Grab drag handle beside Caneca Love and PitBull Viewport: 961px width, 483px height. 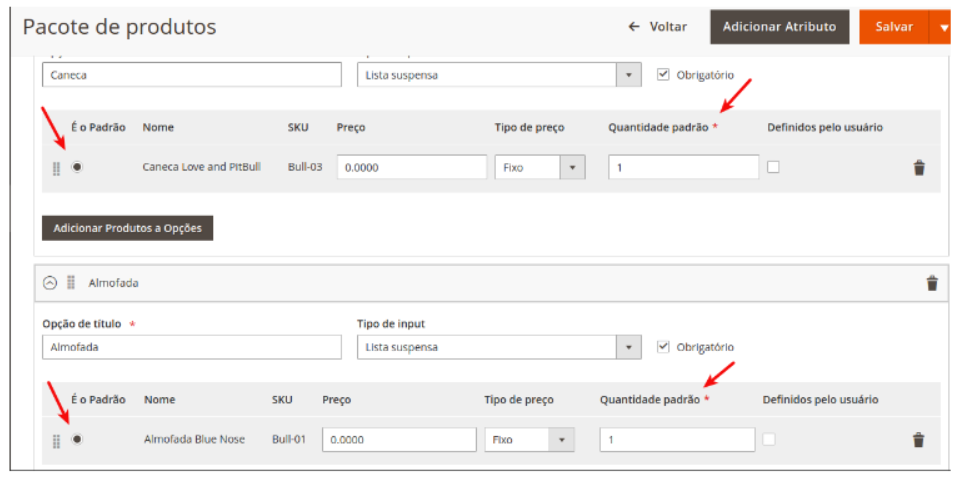[x=56, y=168]
